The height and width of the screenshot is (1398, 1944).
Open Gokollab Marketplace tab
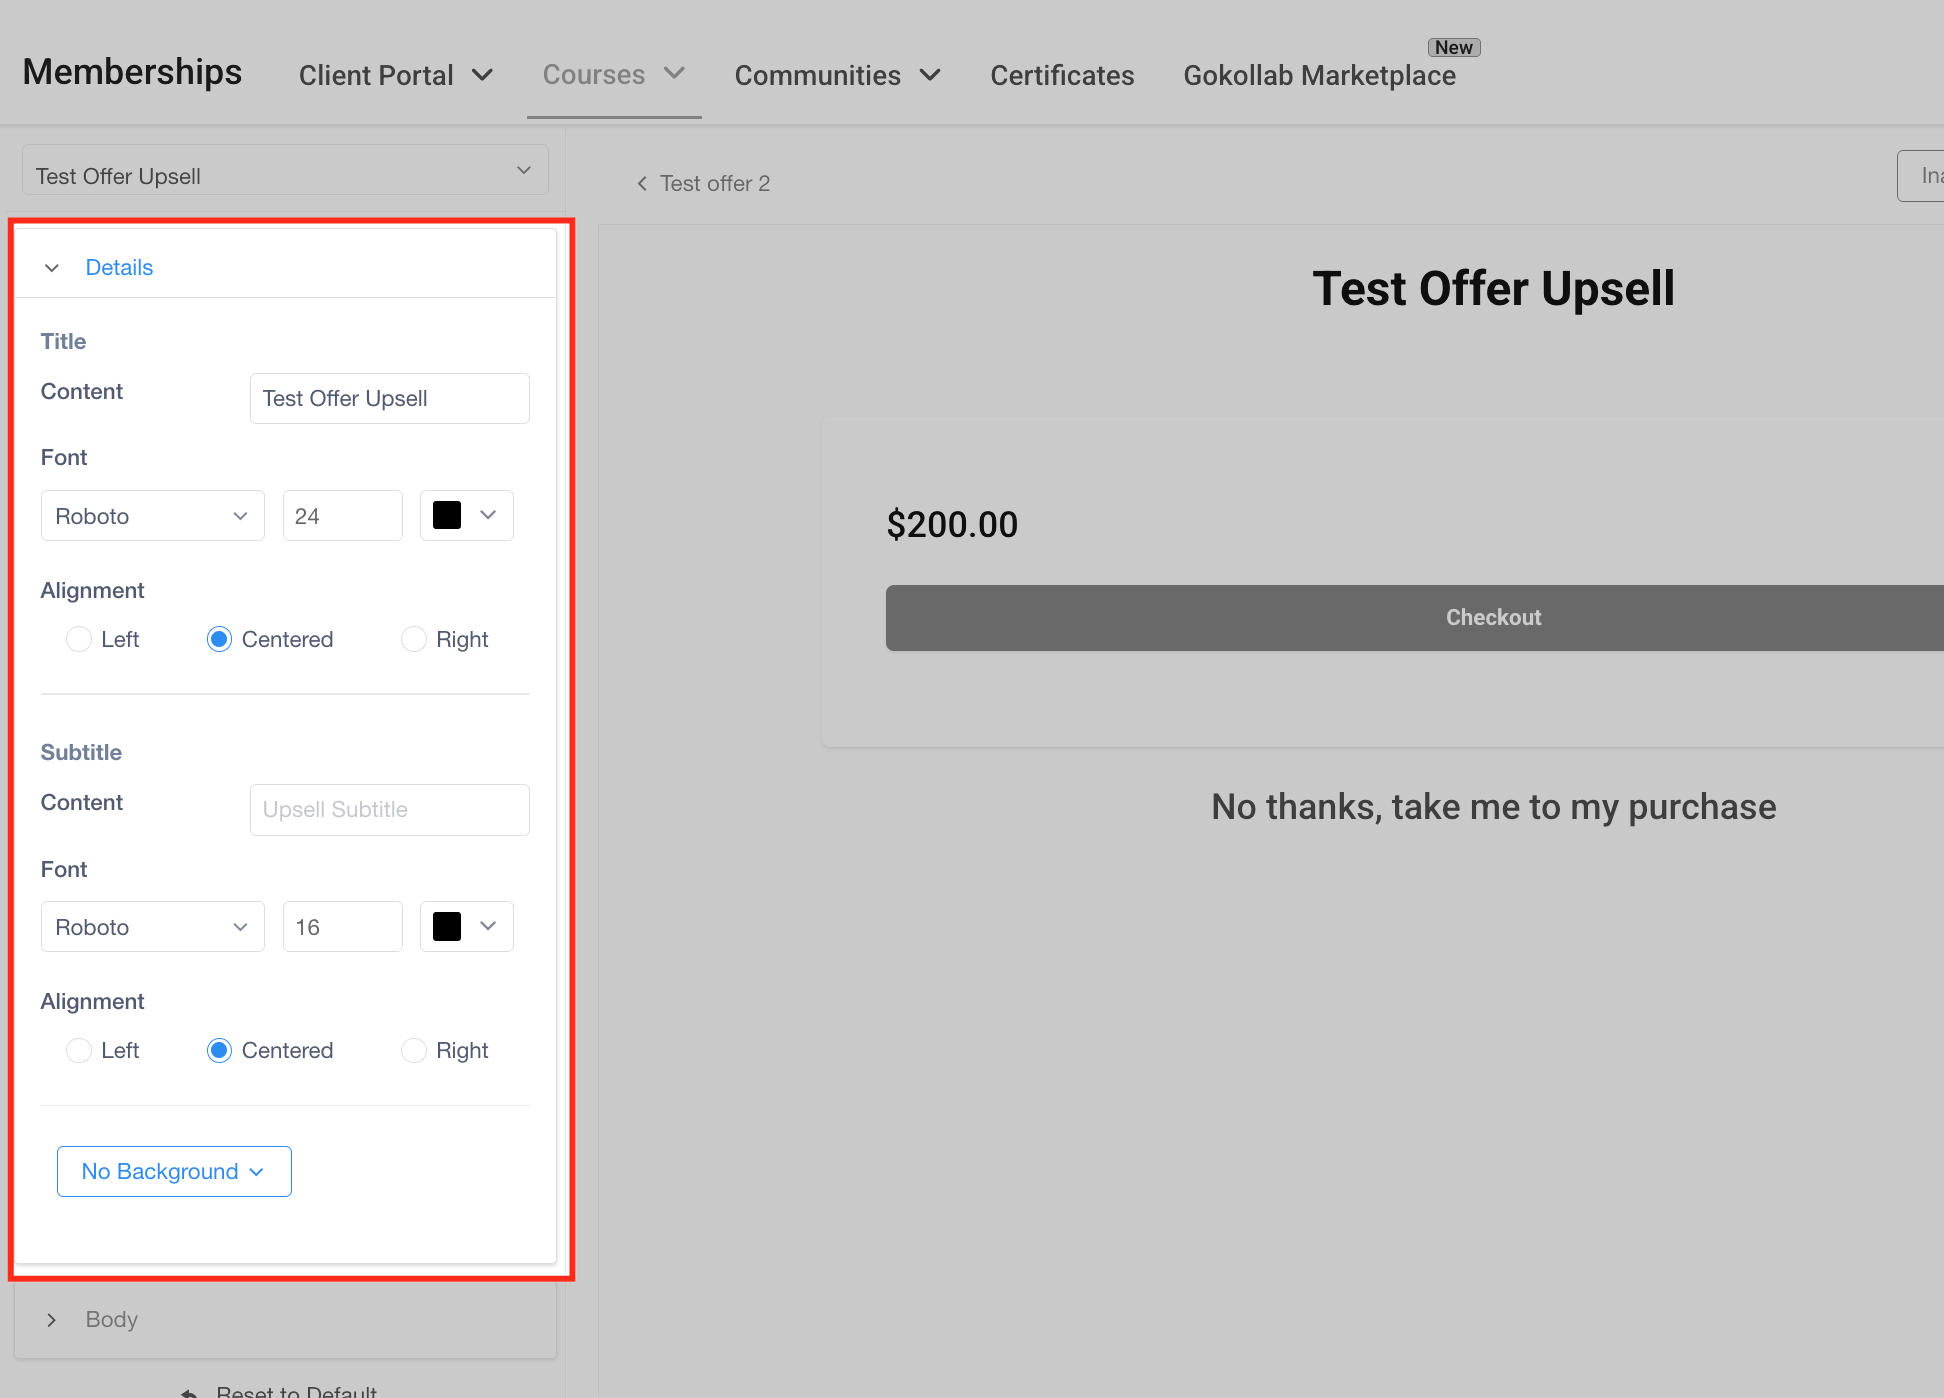[x=1319, y=75]
